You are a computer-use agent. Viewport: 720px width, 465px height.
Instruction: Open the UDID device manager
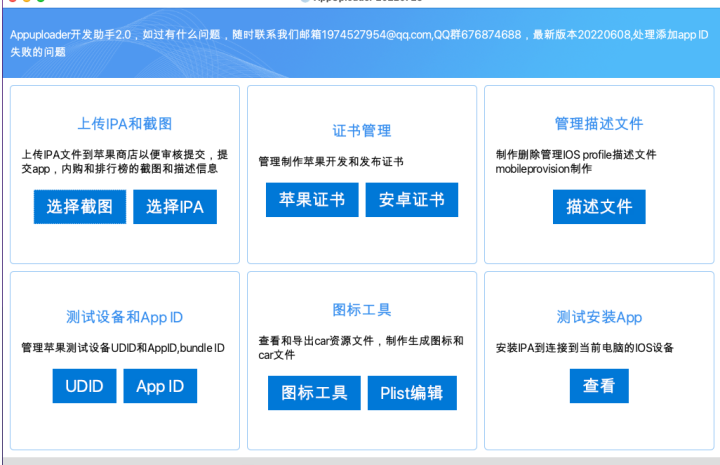84,386
